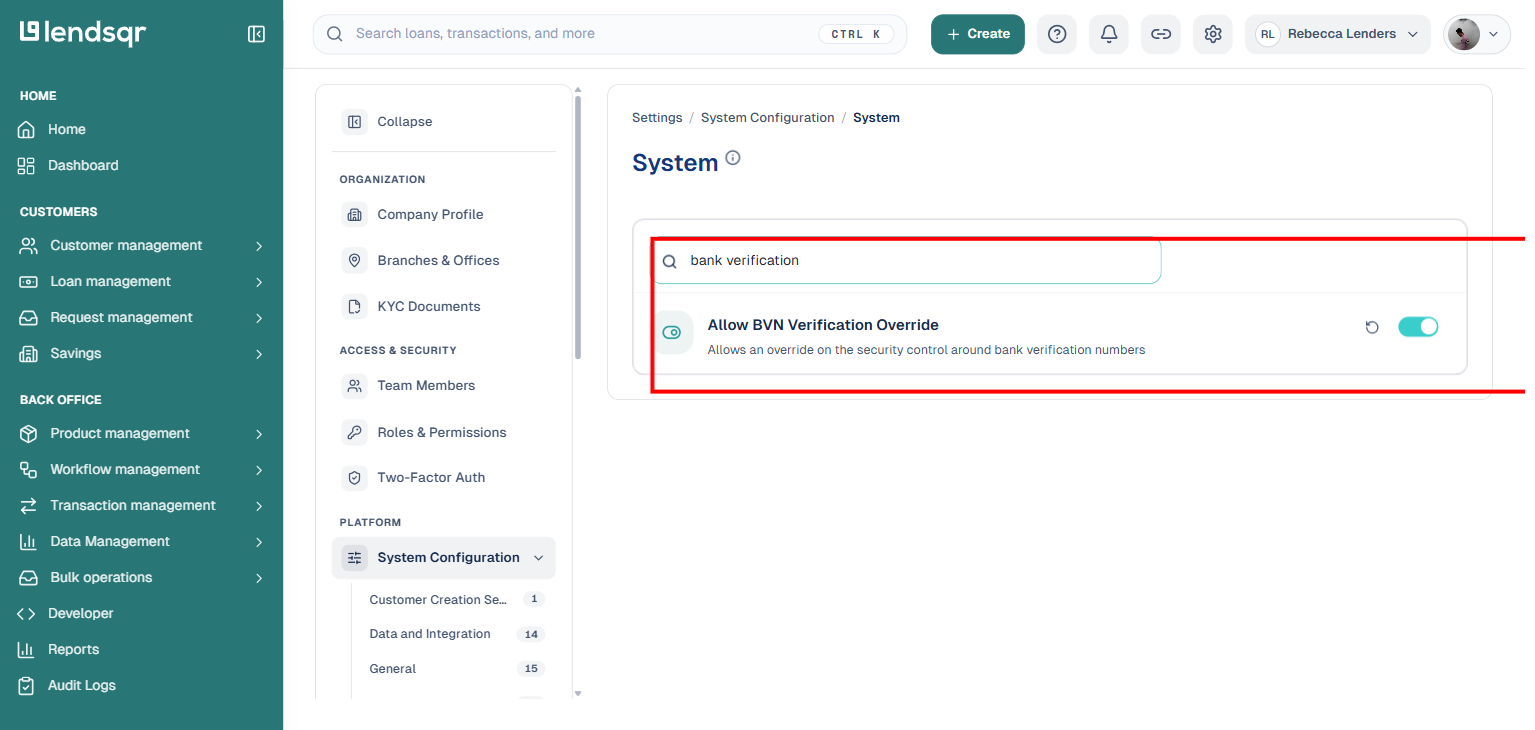Open Rebecca Lenders account dropdown
Viewport: 1535px width, 730px height.
click(x=1338, y=34)
